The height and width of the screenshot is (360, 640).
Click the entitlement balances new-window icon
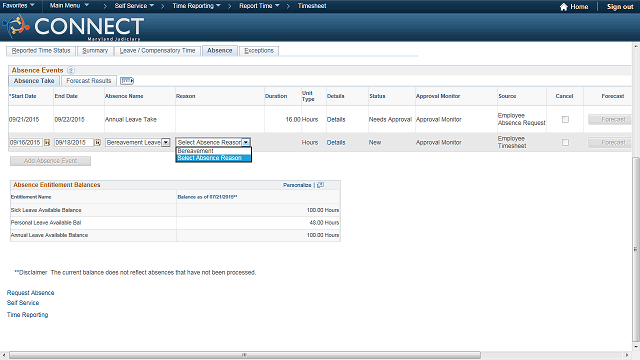(320, 185)
